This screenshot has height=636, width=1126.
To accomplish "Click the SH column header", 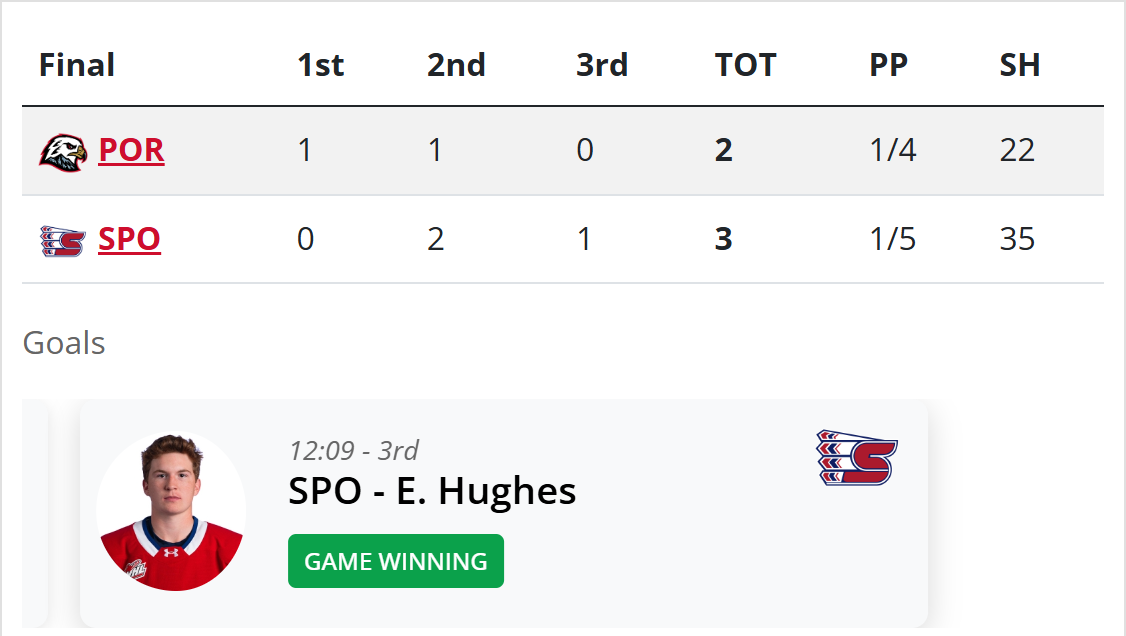I will click(1020, 65).
